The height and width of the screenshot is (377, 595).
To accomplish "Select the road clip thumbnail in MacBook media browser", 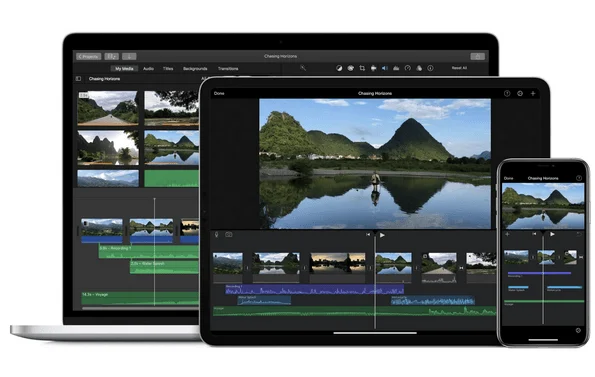I will pos(108,108).
